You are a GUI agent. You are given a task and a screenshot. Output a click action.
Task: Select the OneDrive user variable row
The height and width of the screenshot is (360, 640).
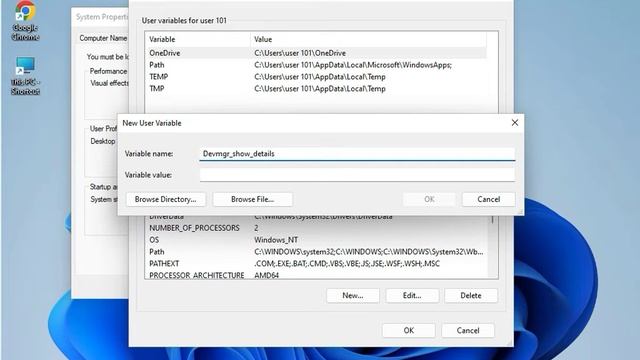click(x=316, y=53)
